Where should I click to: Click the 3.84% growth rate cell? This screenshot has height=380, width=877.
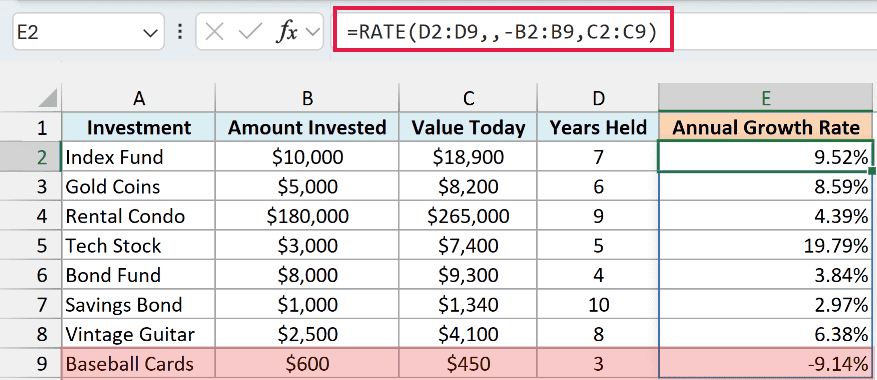[766, 275]
